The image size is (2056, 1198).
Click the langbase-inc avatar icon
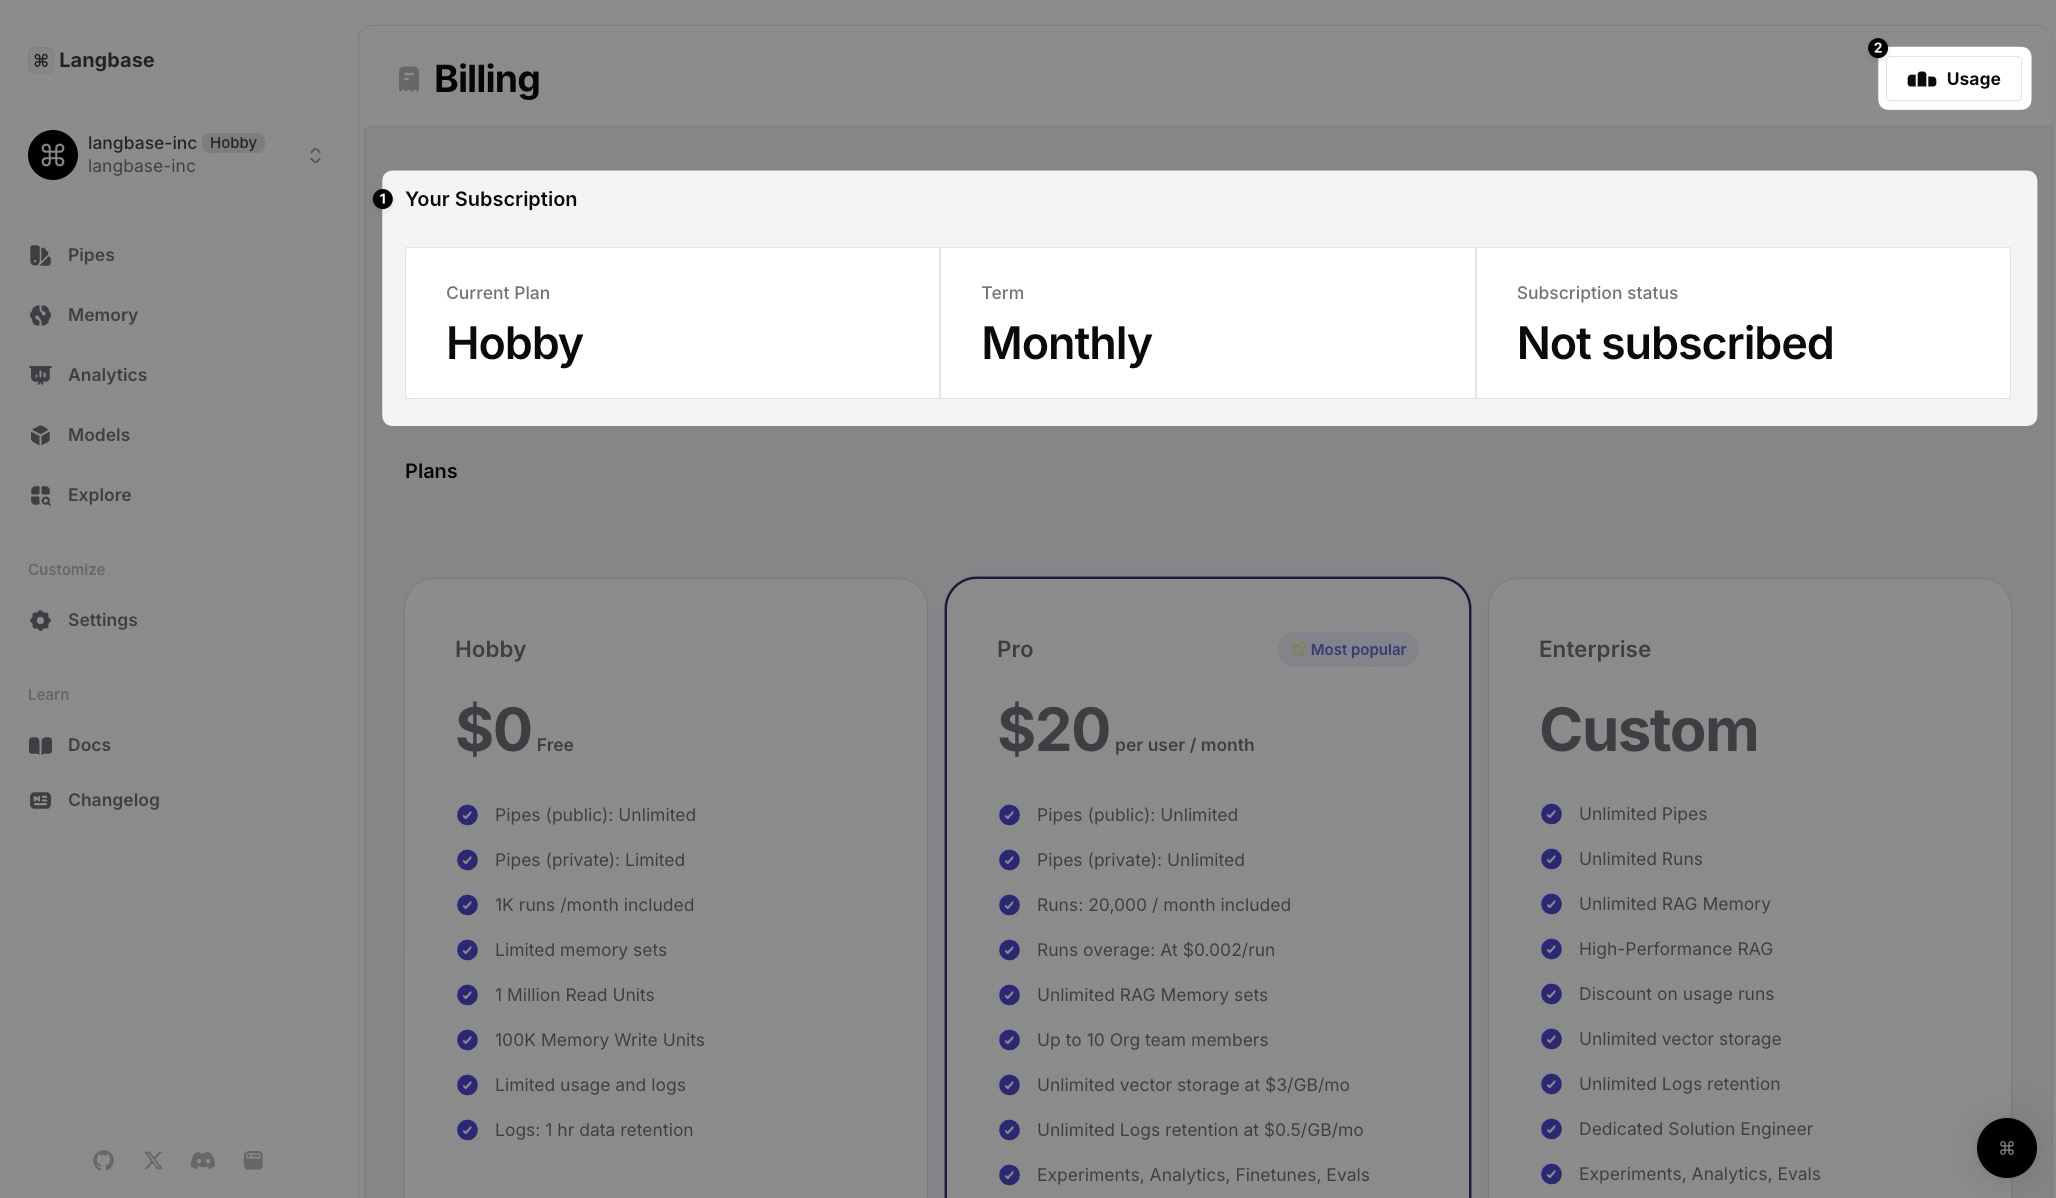point(53,155)
